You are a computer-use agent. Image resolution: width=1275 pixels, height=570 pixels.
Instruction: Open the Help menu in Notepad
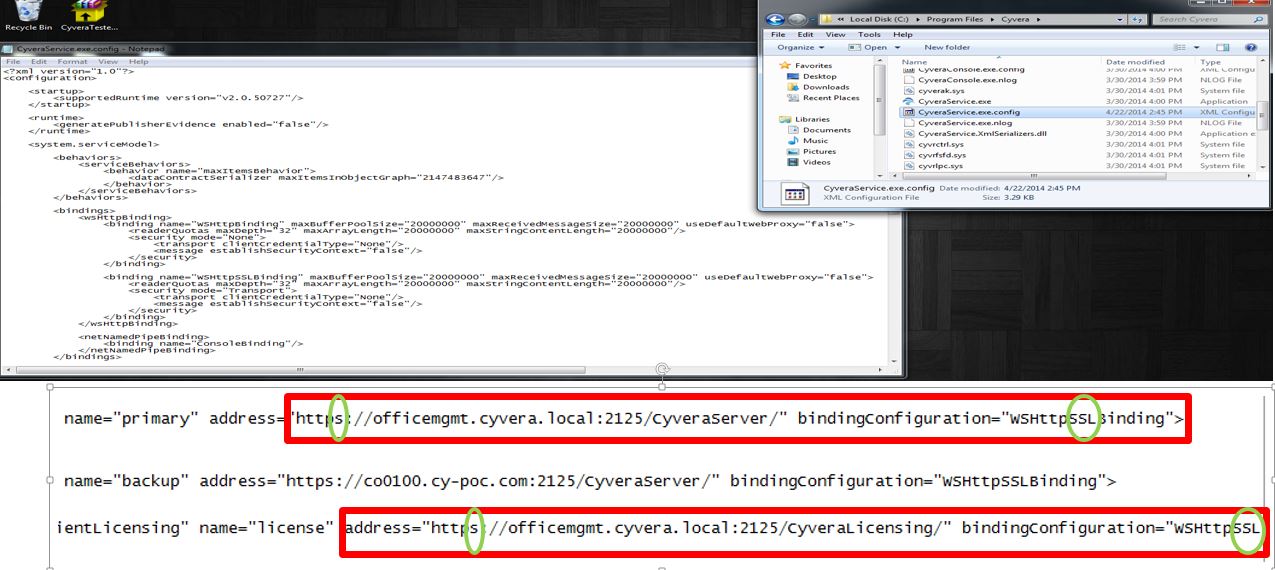(x=138, y=61)
